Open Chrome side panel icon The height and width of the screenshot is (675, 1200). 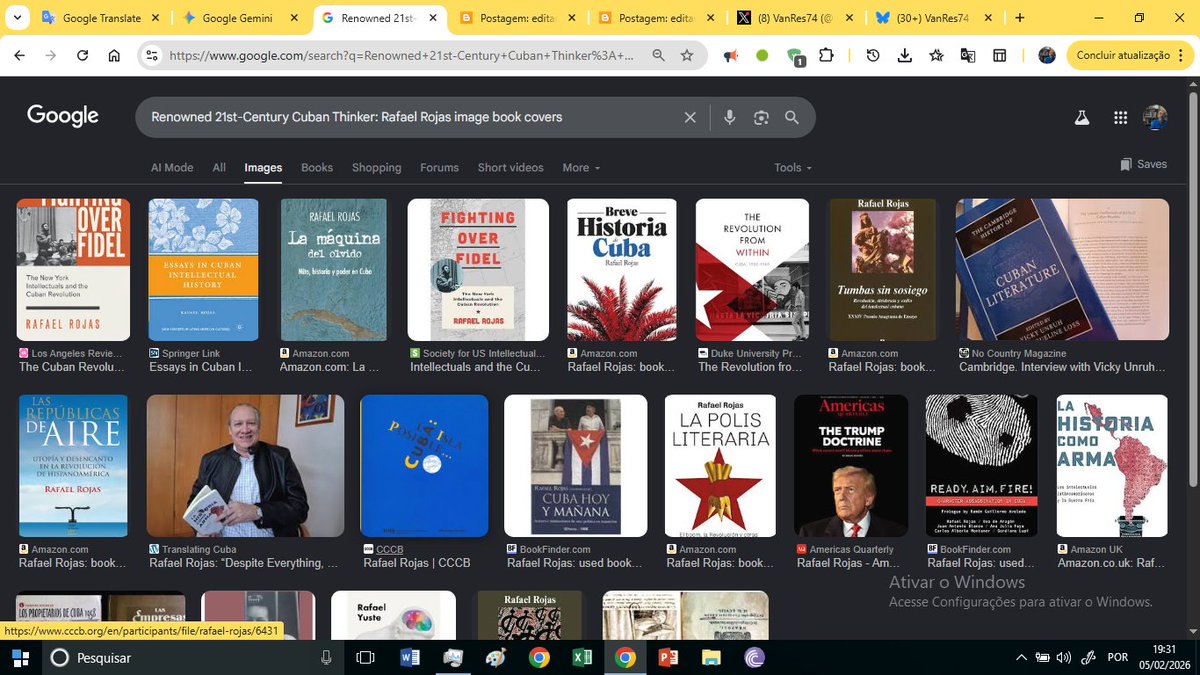tap(1000, 56)
